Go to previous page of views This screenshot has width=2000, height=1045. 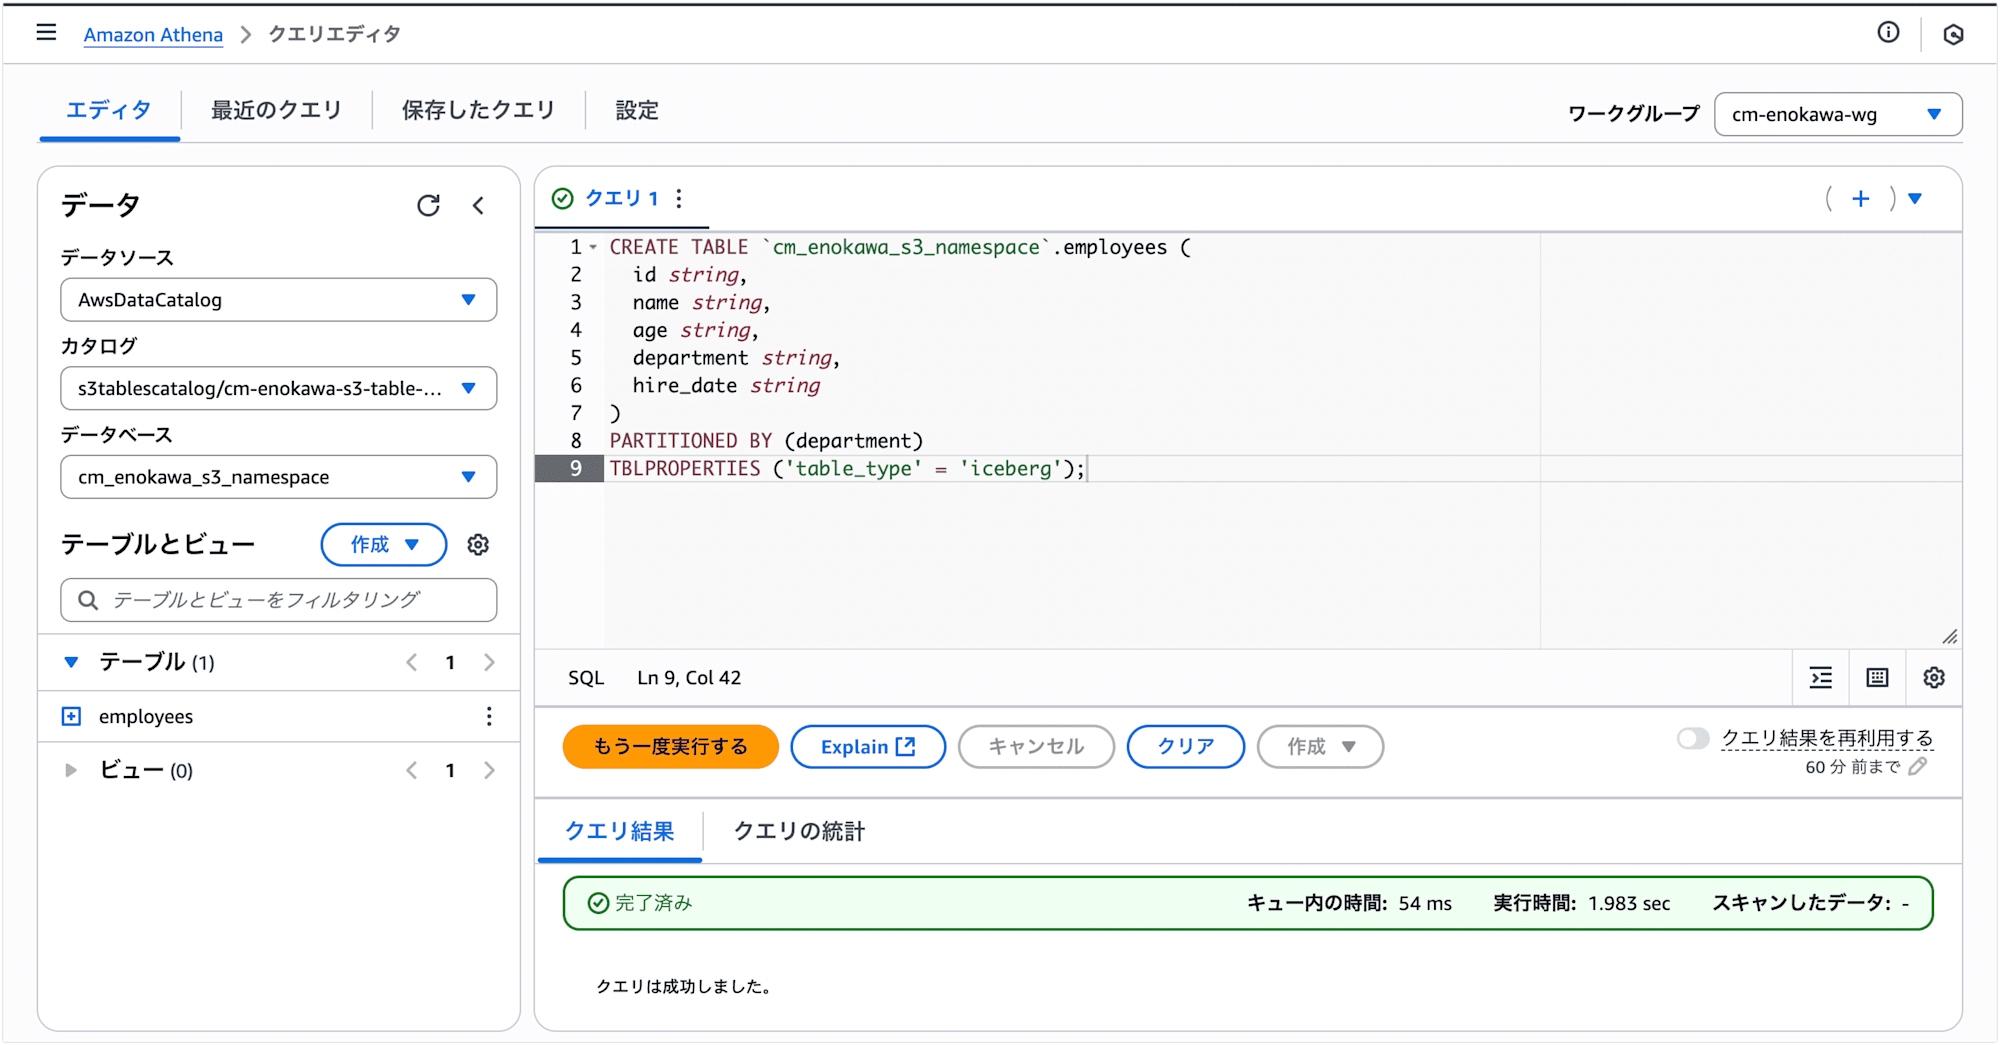tap(411, 770)
